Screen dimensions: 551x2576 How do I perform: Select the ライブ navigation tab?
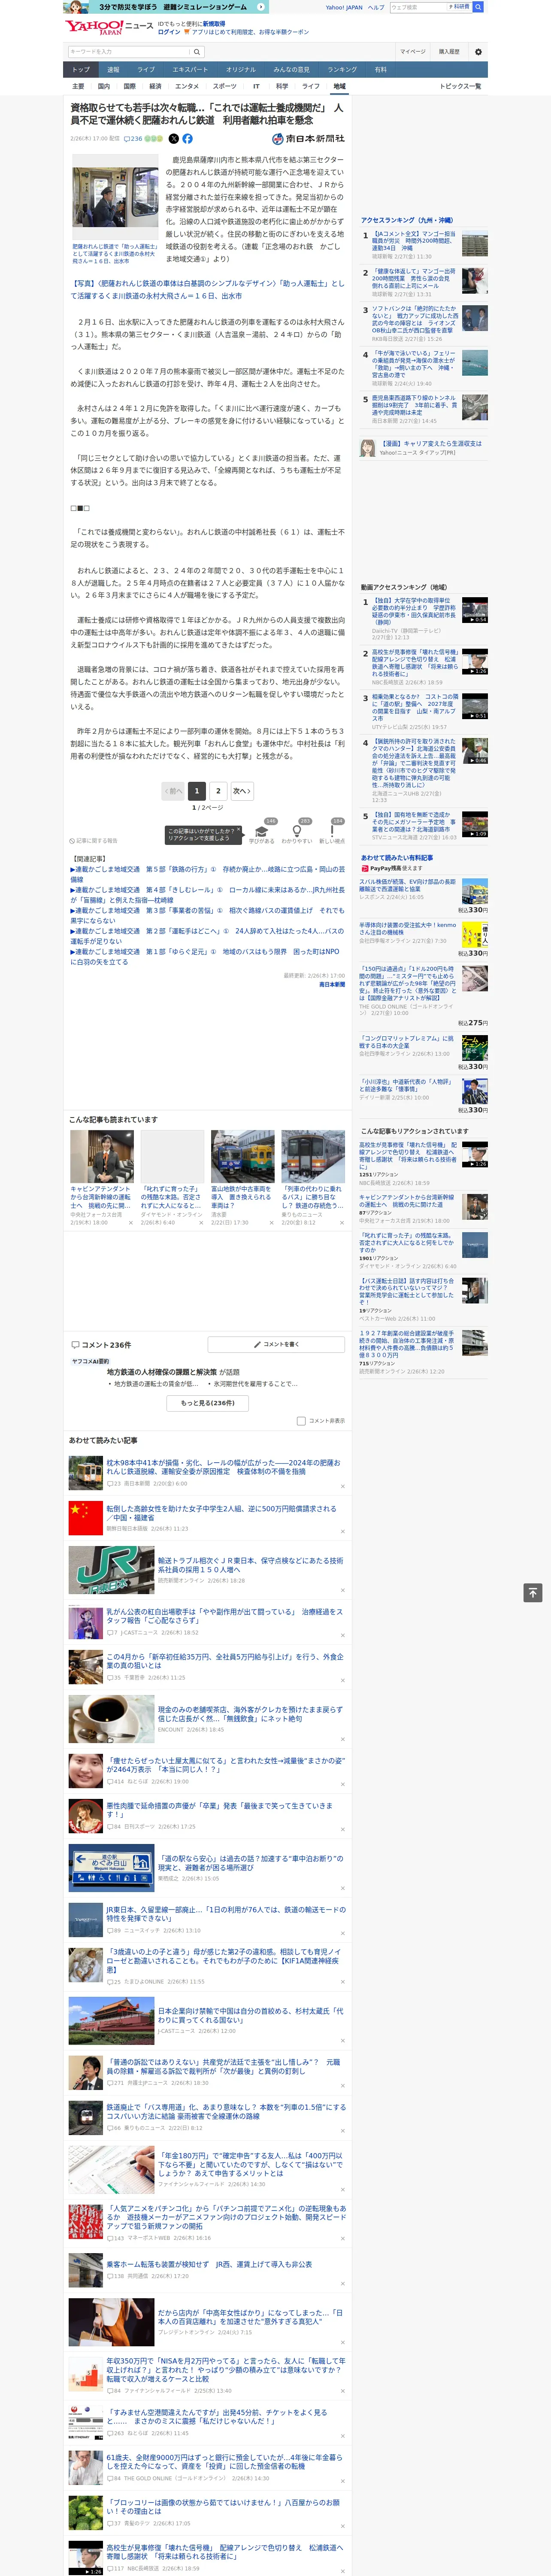coord(146,70)
